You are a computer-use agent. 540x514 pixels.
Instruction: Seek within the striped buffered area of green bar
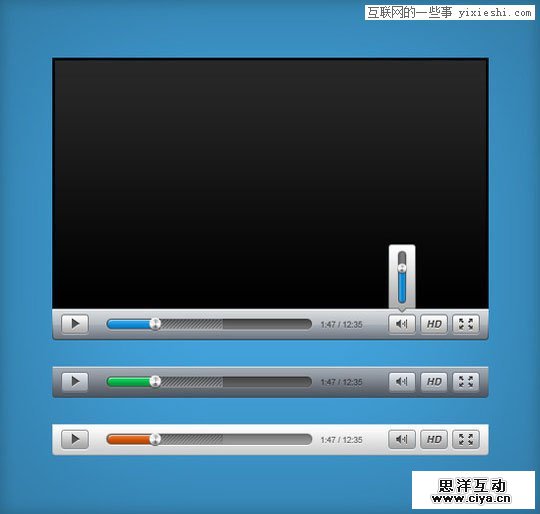[192, 382]
